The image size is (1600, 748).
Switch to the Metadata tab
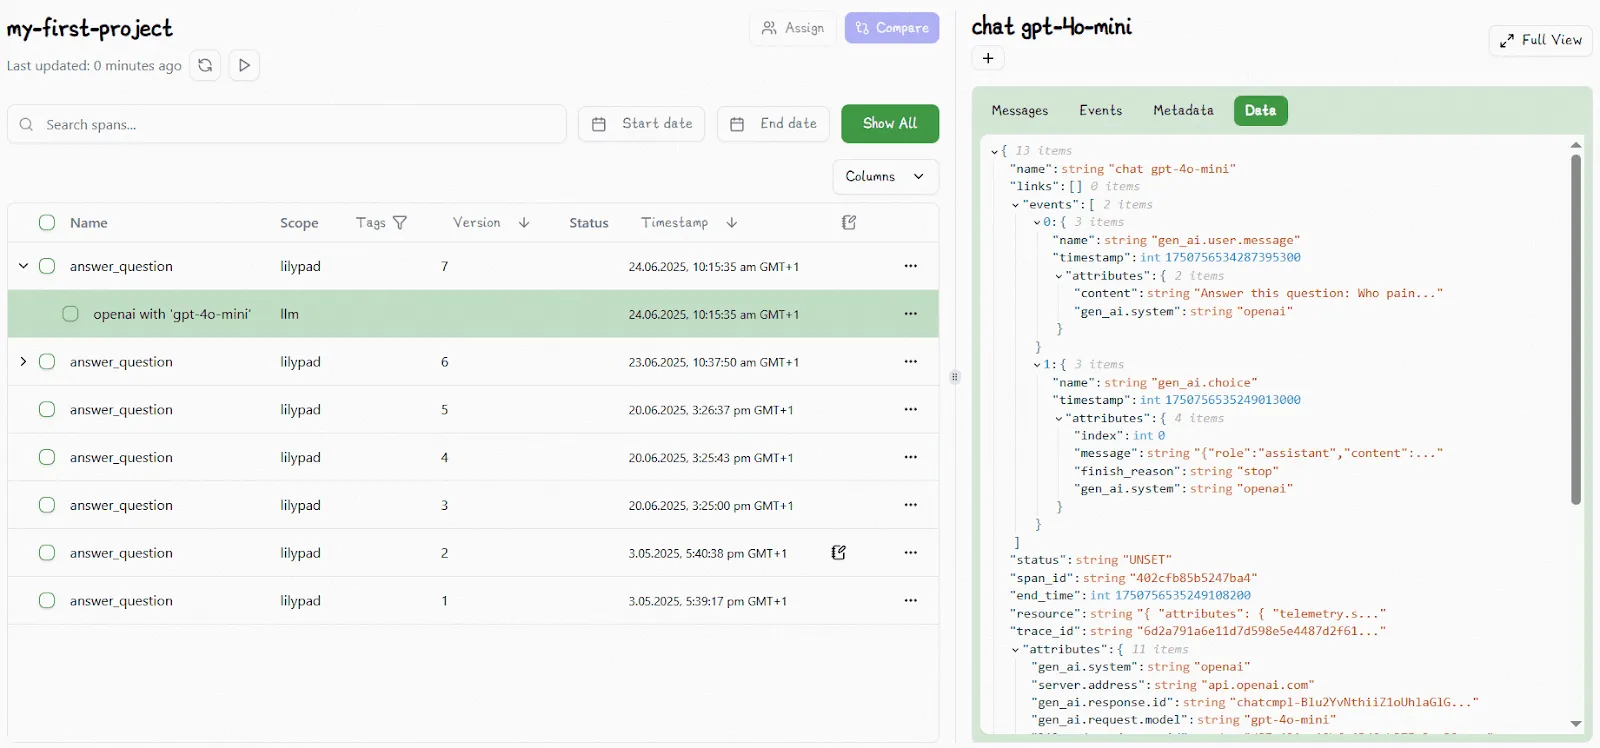tap(1183, 110)
